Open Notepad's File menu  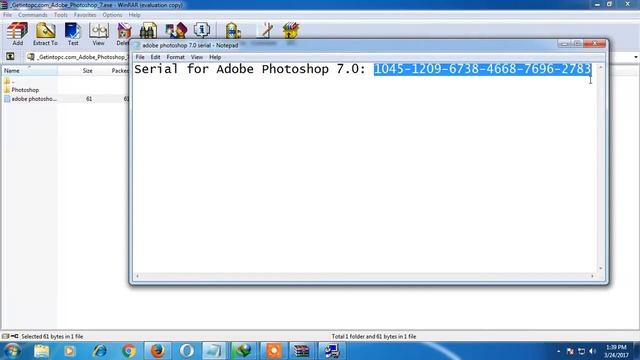140,57
